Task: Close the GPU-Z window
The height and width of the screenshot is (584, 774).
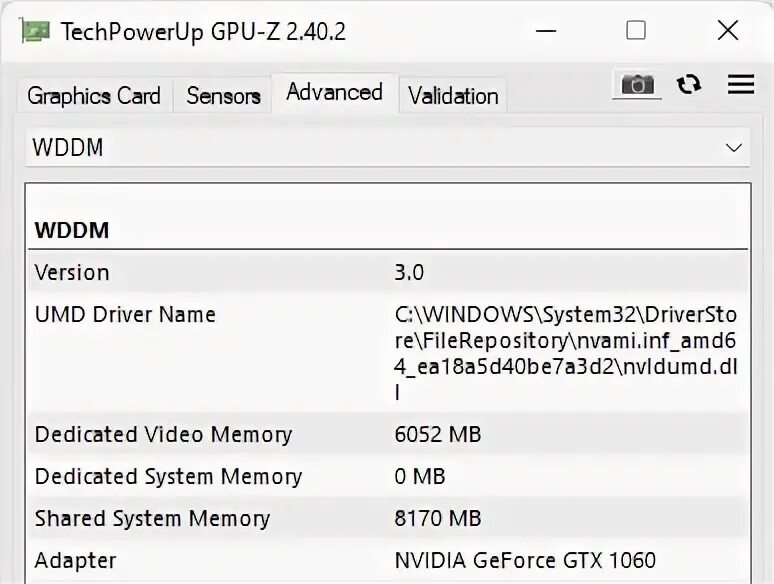Action: pos(728,31)
